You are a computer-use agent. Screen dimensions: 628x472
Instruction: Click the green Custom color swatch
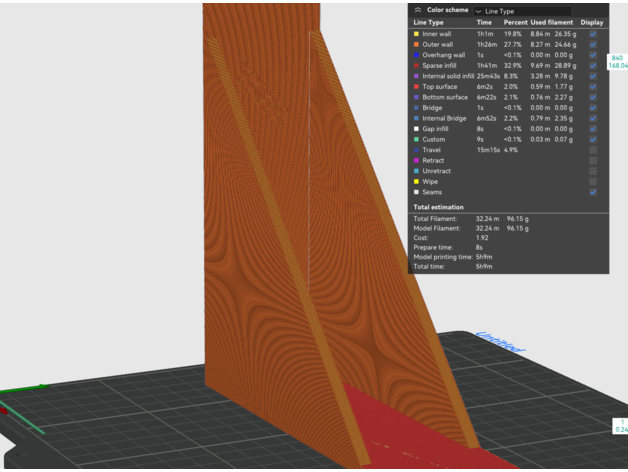pos(416,139)
